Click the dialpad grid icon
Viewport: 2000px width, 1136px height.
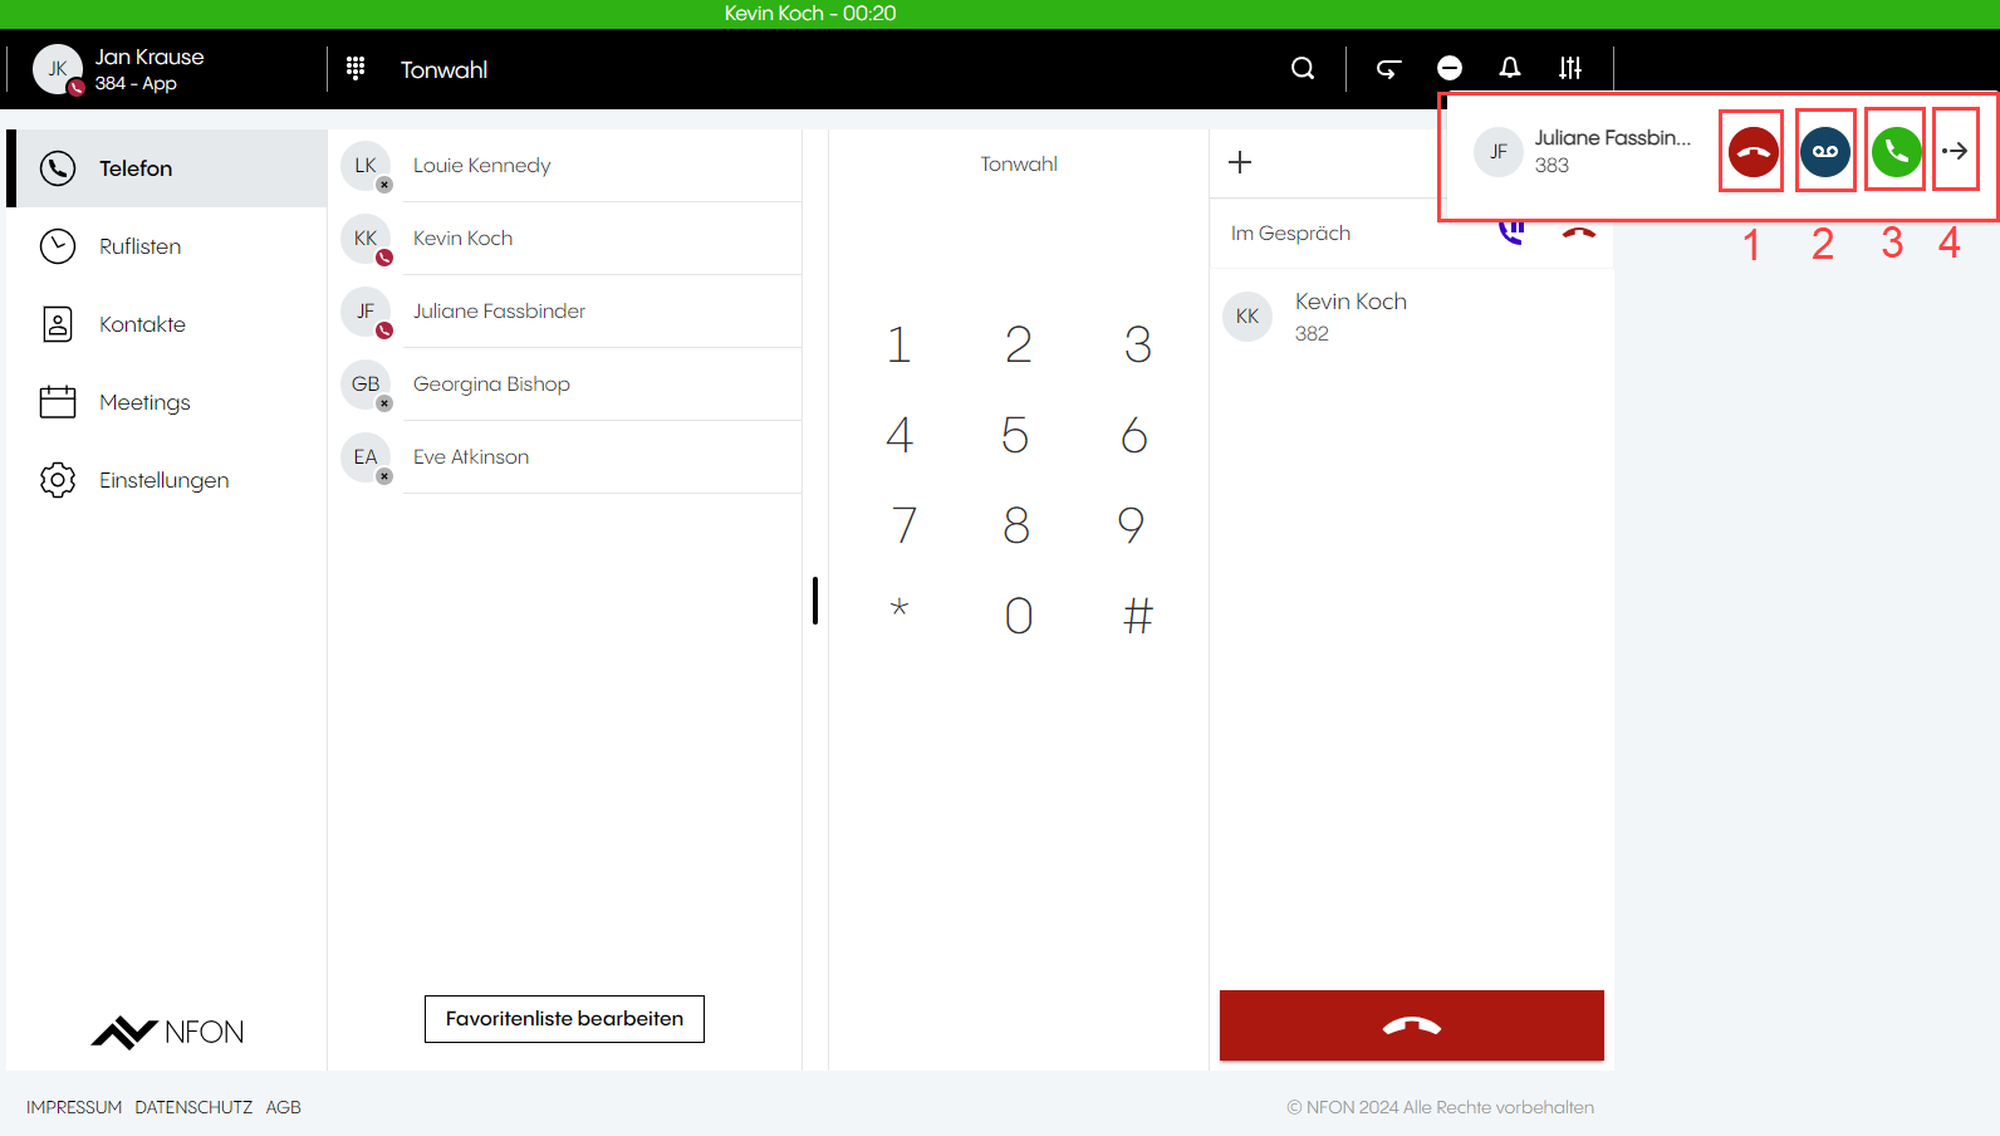point(355,69)
